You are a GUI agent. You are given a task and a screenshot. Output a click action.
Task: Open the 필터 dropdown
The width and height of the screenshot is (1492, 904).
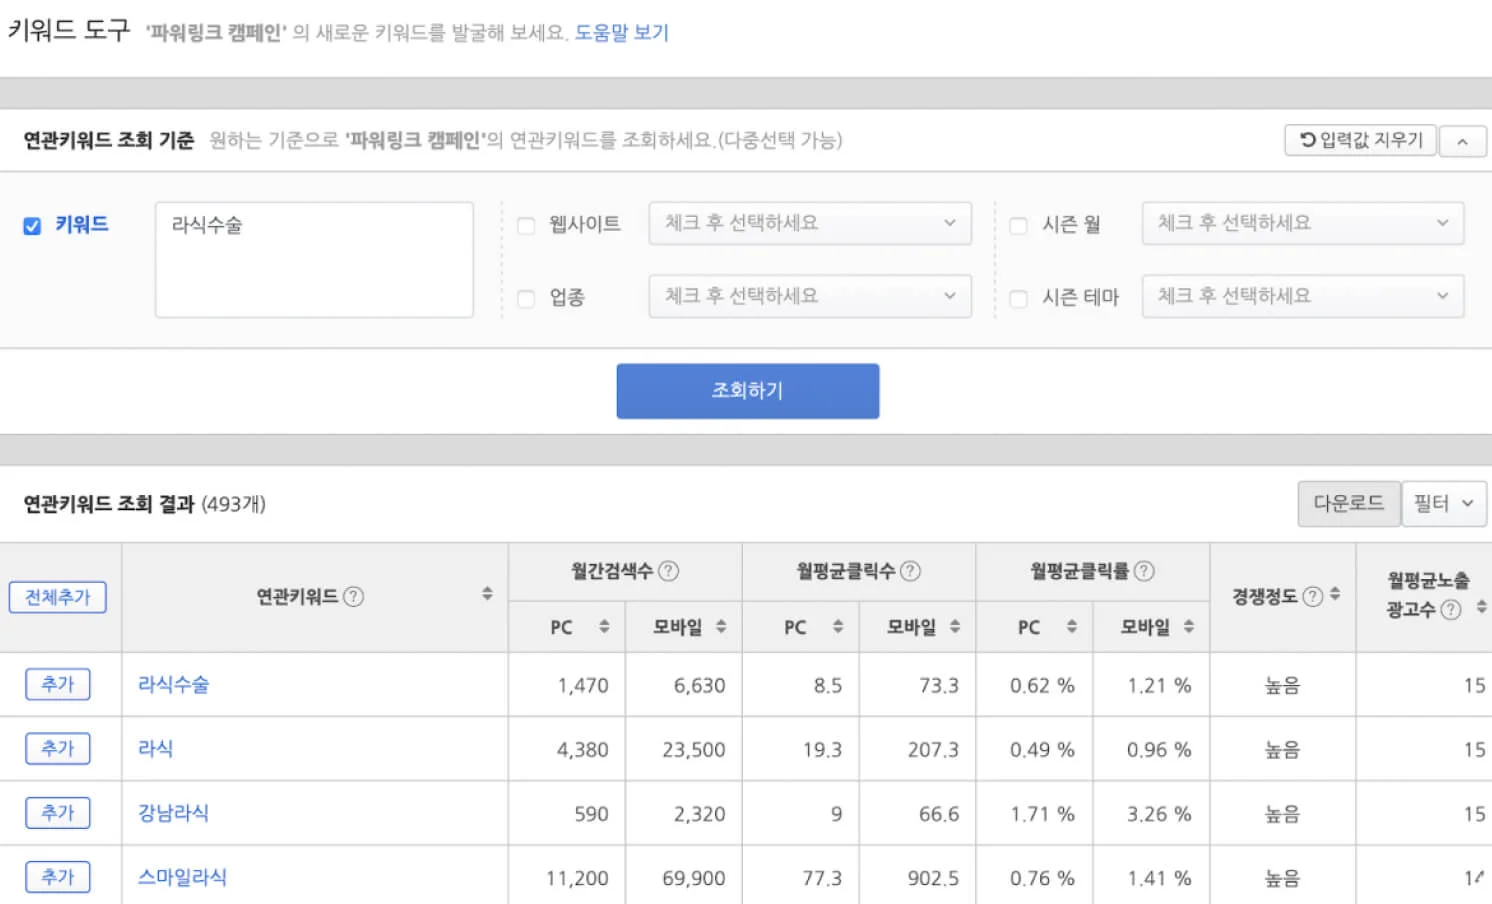(x=1444, y=504)
